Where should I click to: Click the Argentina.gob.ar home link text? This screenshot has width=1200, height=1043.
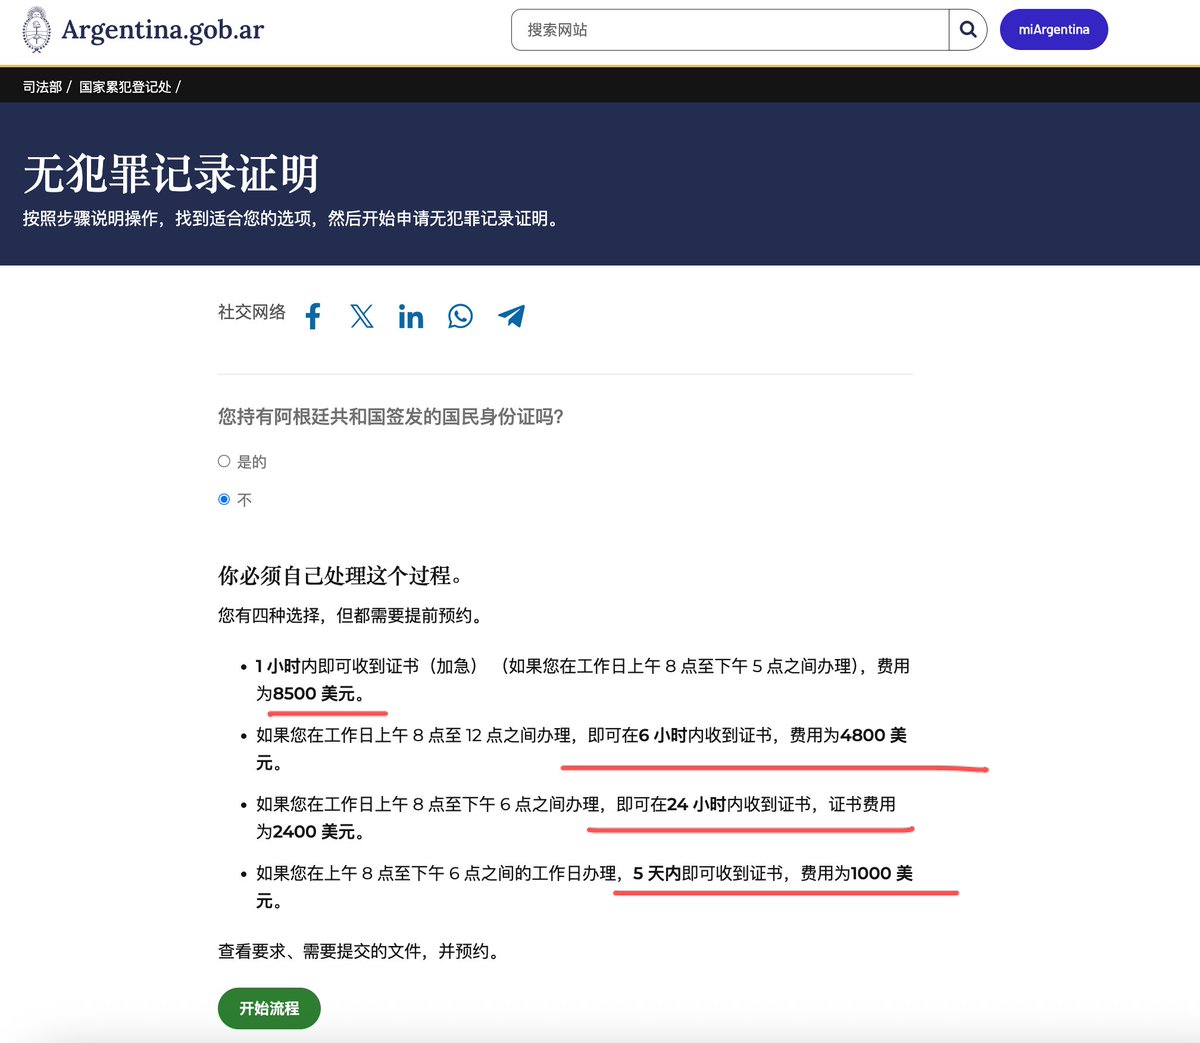pos(163,30)
